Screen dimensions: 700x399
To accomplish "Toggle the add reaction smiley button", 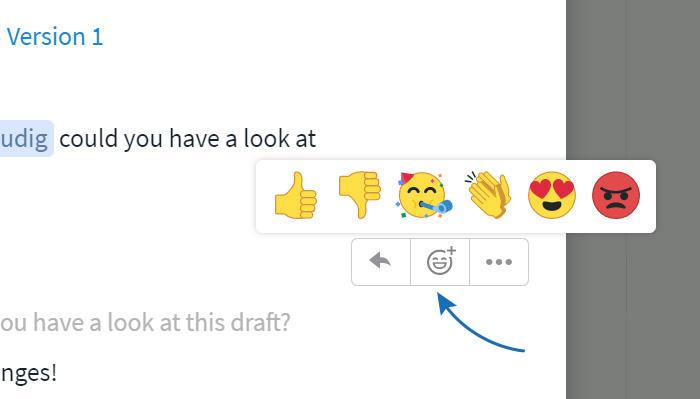I will (x=440, y=262).
